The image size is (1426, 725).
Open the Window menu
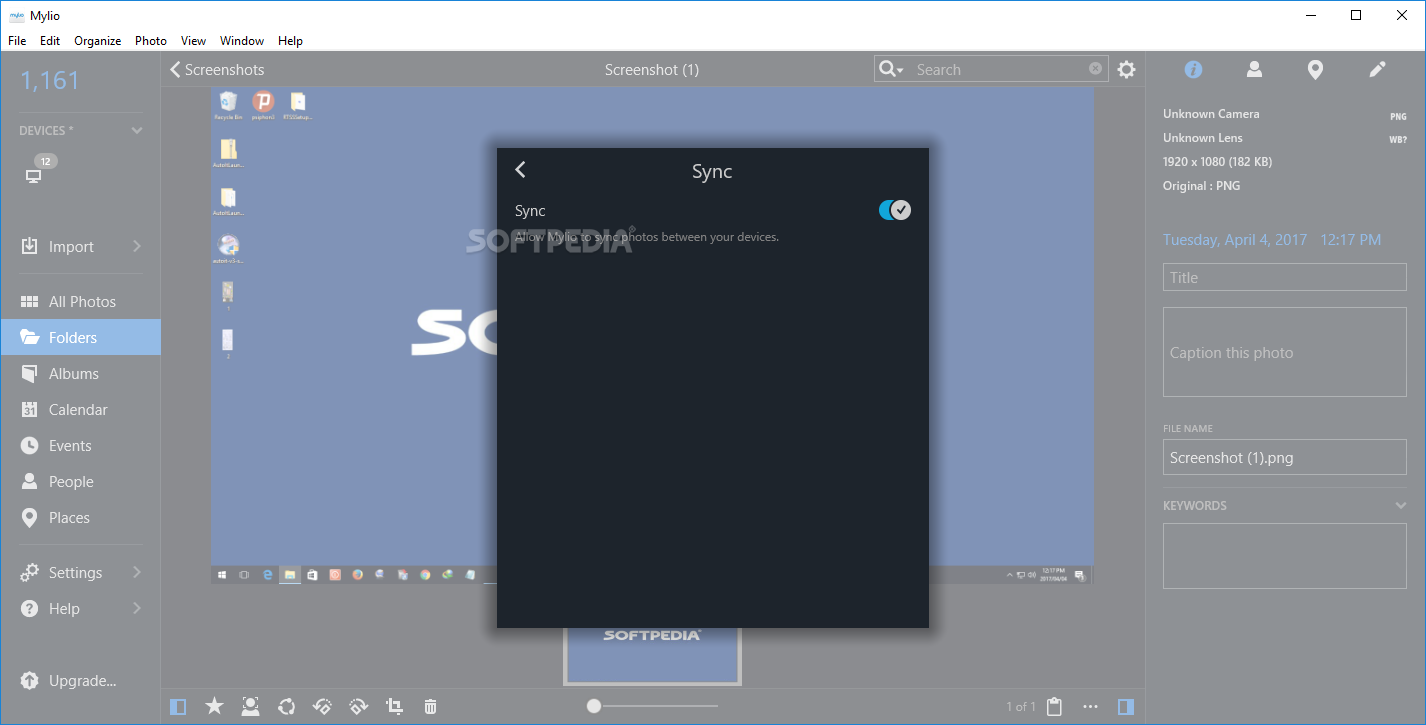tap(242, 41)
